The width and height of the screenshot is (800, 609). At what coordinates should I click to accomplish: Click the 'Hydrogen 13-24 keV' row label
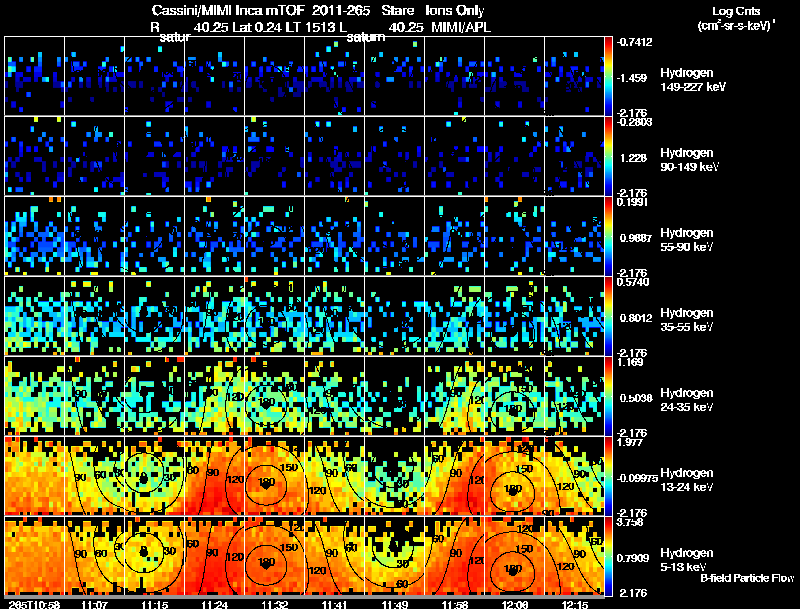(687, 480)
